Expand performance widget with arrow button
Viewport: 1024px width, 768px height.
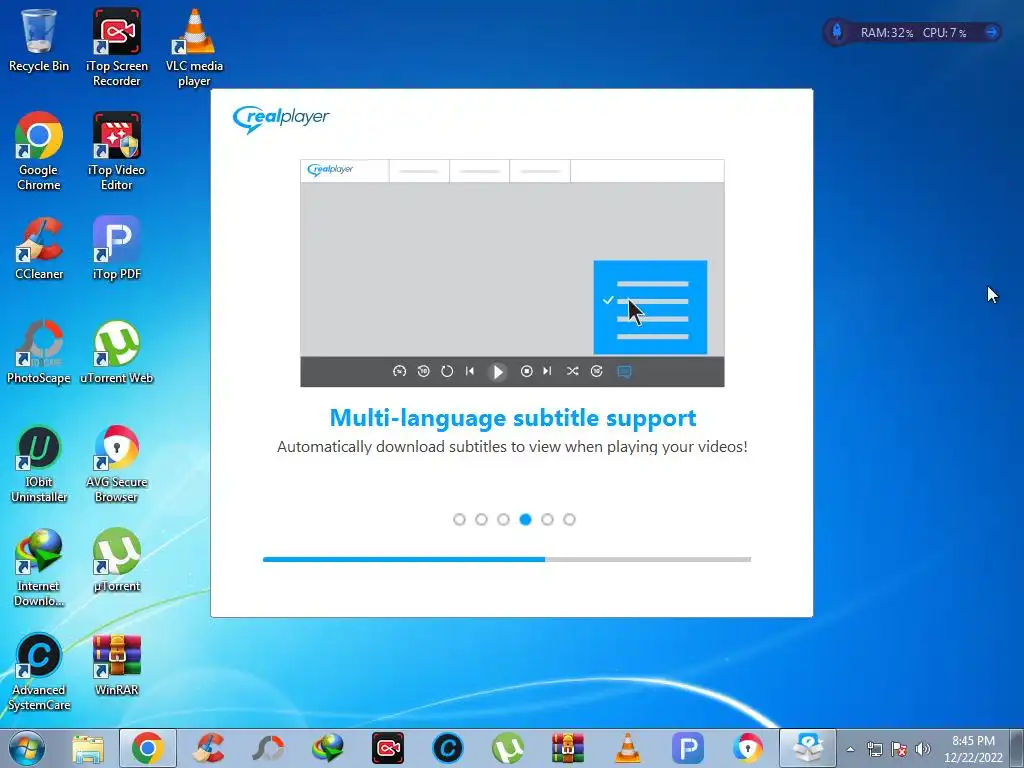point(991,32)
